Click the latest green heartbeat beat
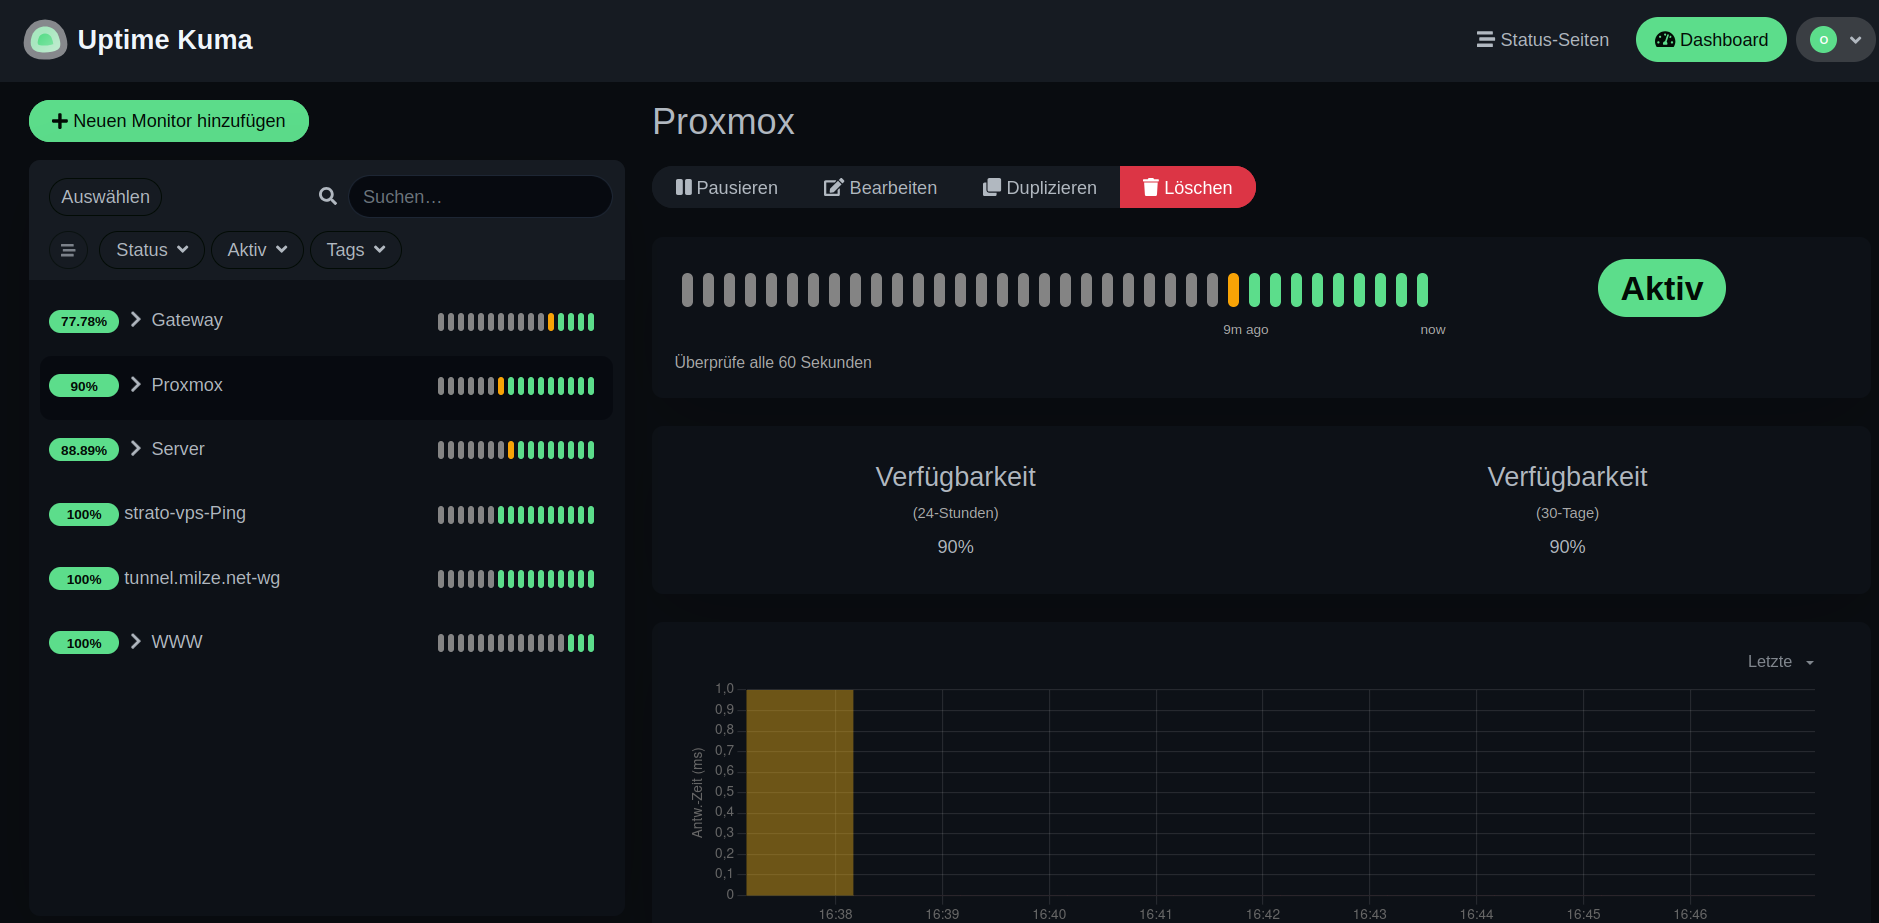 [x=1422, y=290]
